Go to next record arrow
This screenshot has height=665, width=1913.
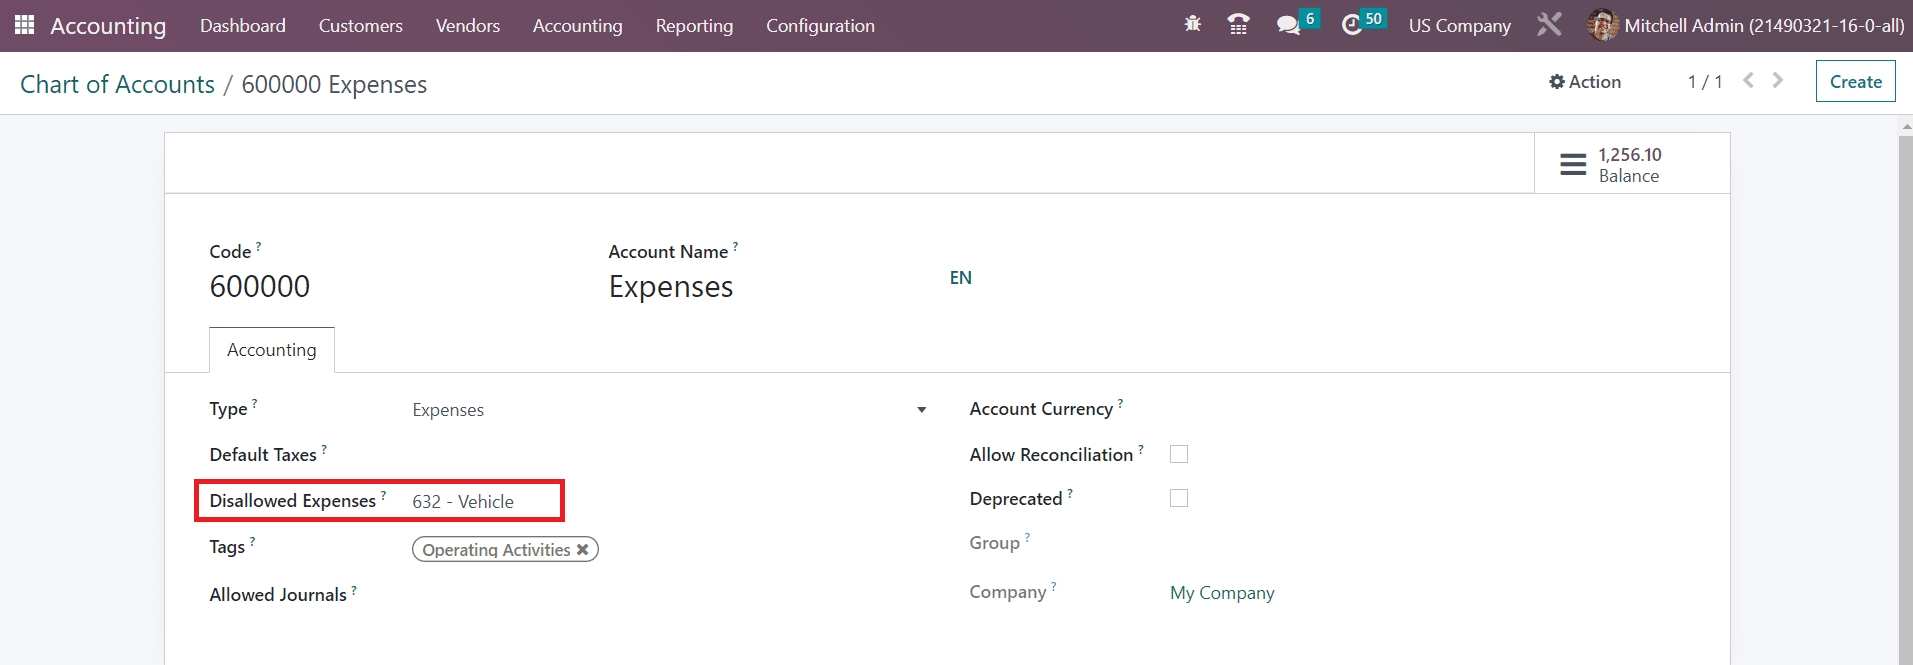coord(1778,81)
